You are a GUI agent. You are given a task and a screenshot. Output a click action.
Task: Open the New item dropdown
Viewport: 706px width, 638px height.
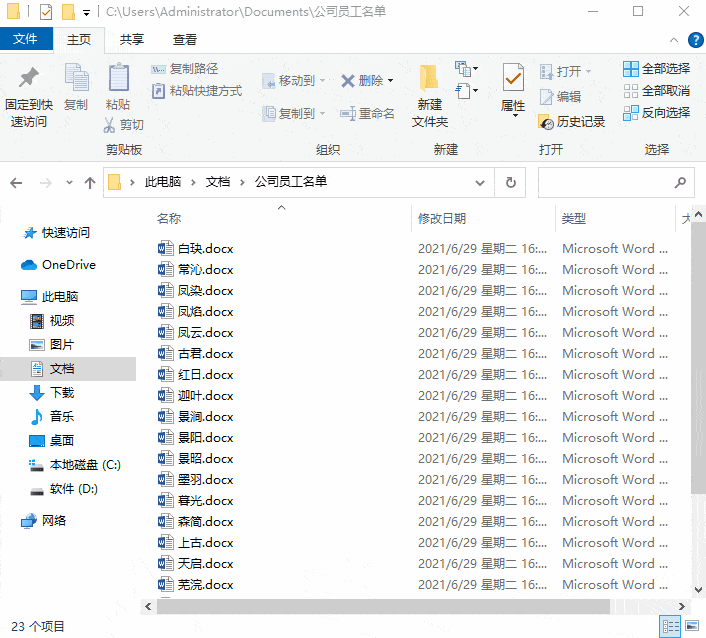[466, 69]
